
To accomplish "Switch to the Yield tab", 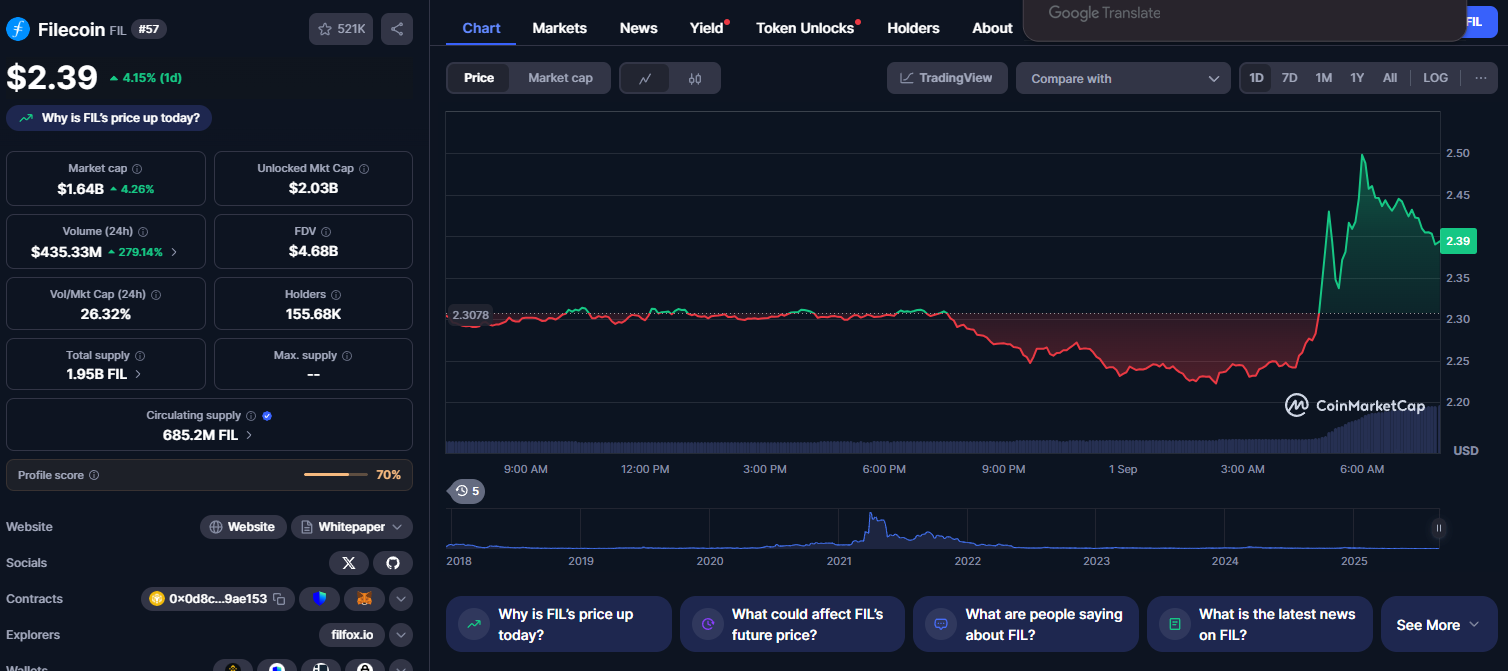I will coord(707,28).
